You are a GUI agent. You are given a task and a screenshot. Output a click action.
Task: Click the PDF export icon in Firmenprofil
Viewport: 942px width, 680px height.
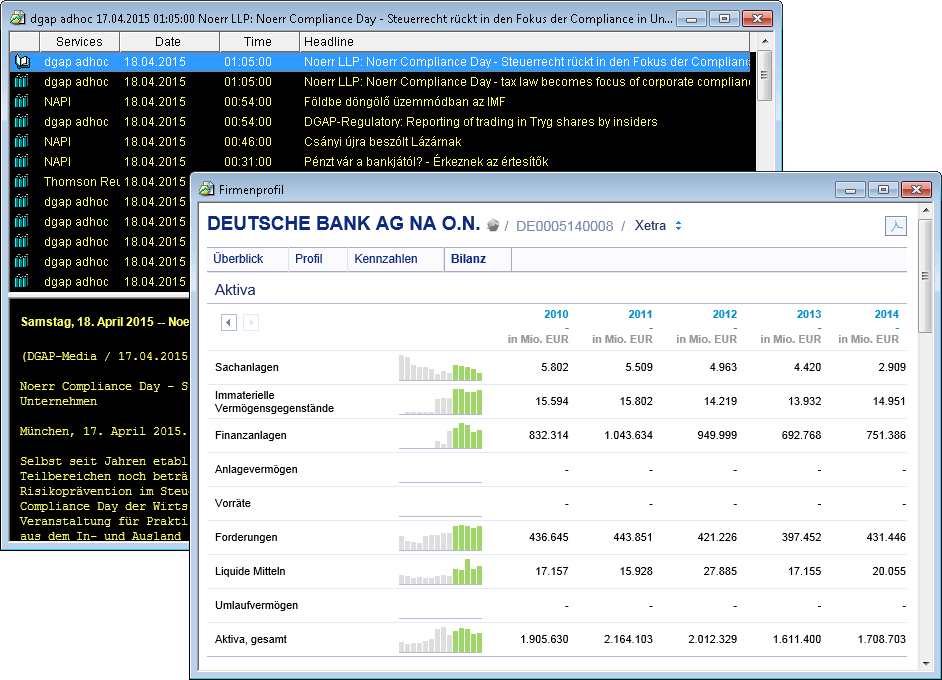(x=895, y=226)
